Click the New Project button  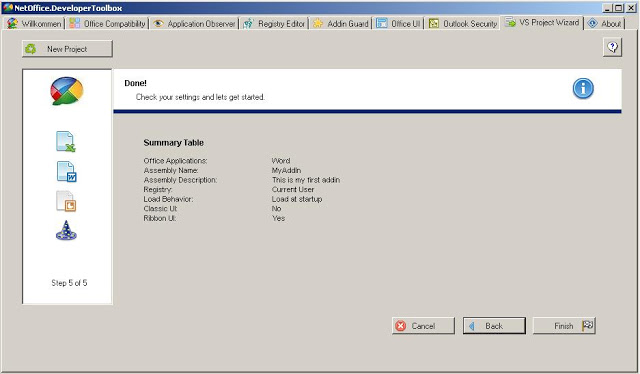click(67, 49)
